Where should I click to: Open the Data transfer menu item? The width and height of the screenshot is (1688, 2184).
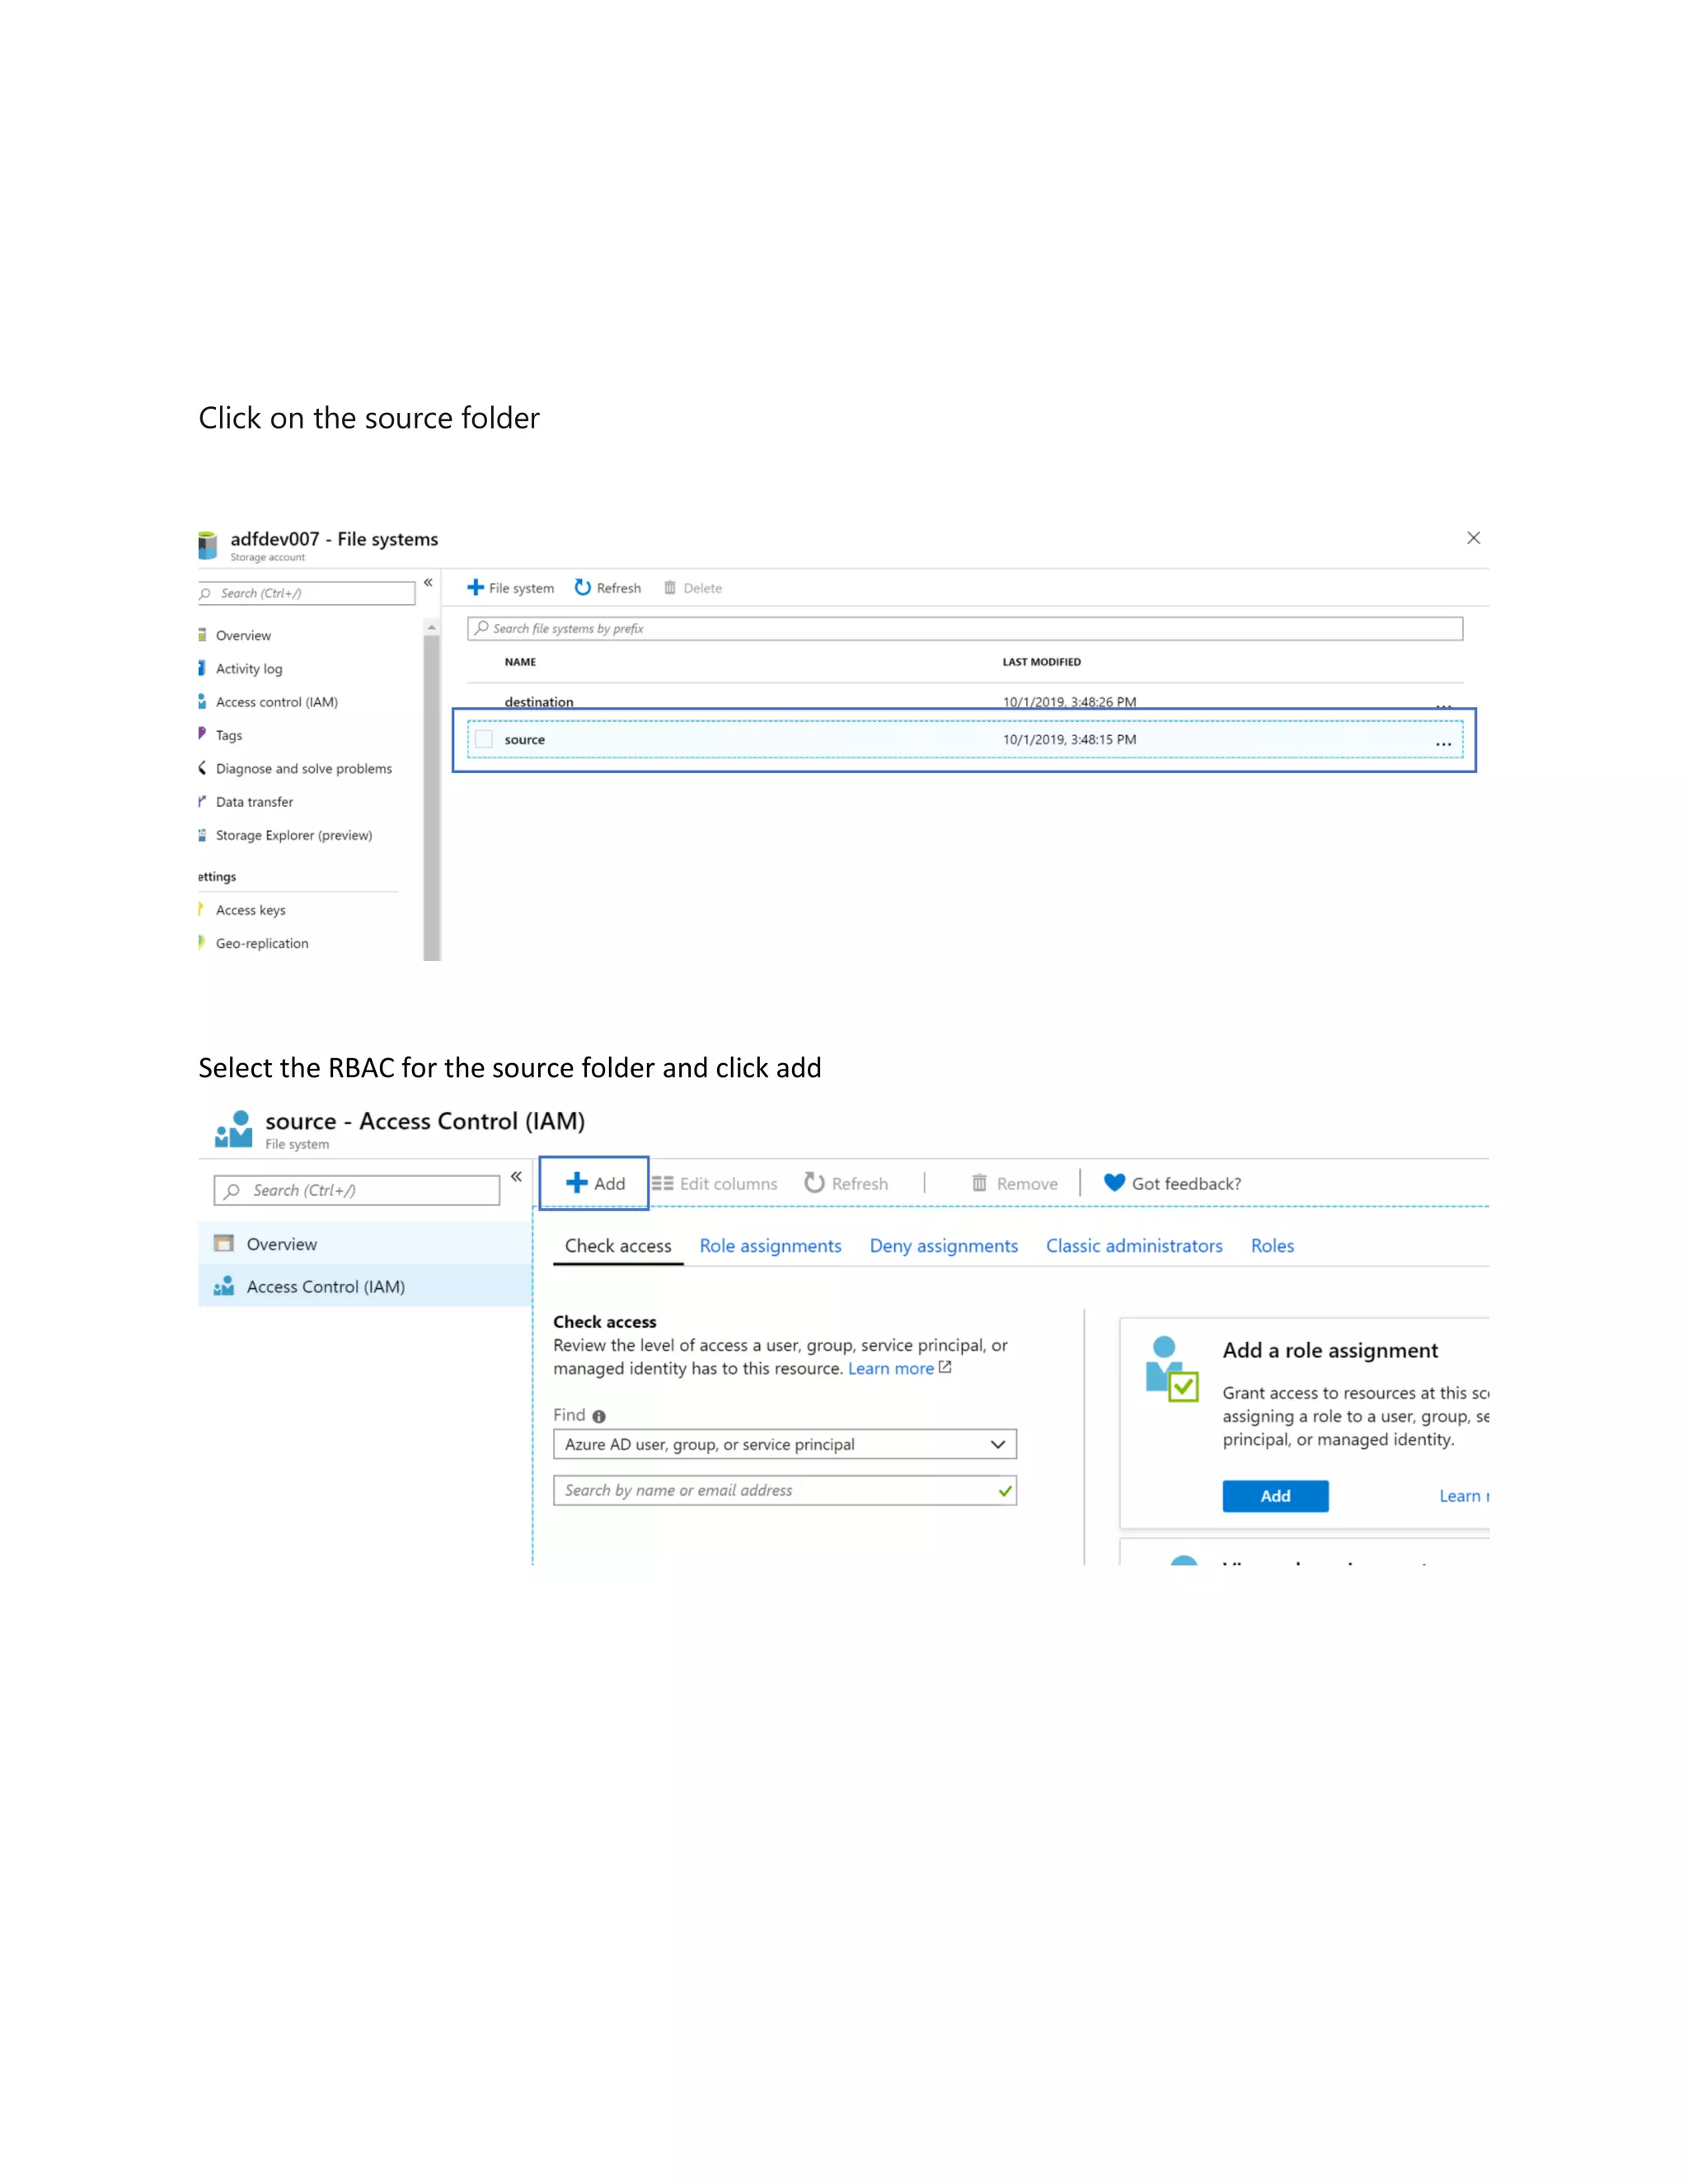254,802
